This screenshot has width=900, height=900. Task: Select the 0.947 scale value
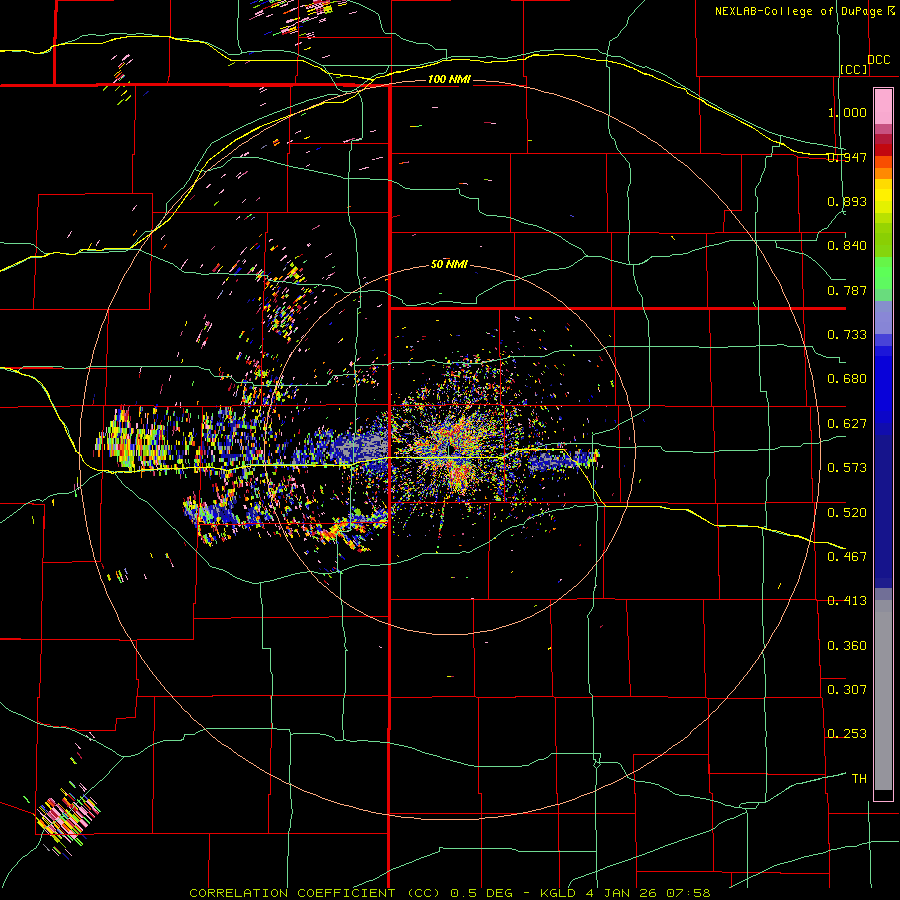click(847, 157)
